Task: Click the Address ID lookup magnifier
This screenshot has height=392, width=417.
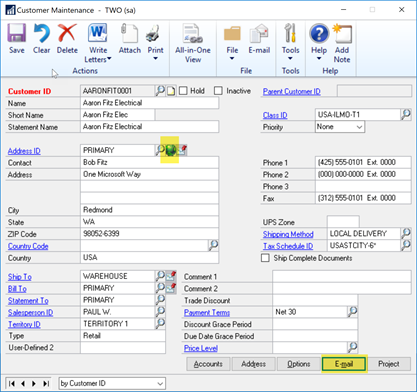Action: 160,150
